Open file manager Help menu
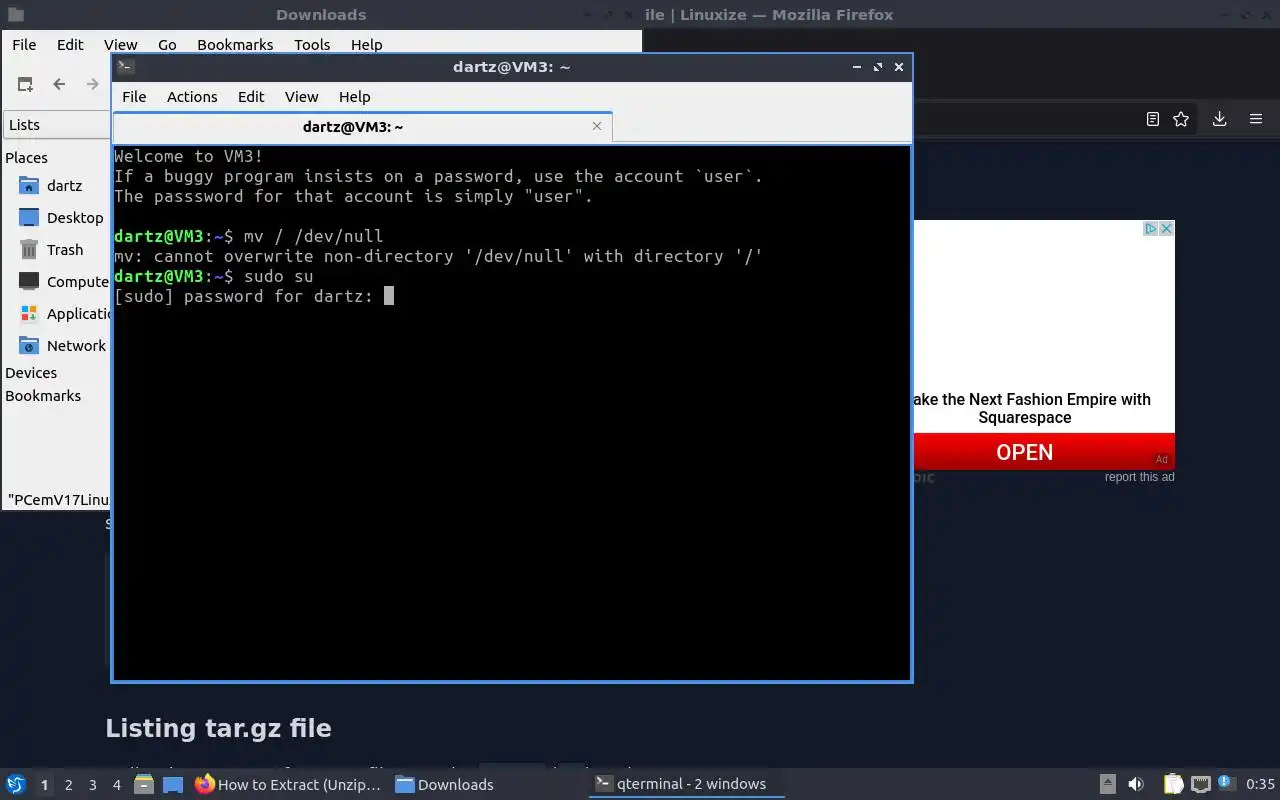The width and height of the screenshot is (1280, 800). point(366,44)
